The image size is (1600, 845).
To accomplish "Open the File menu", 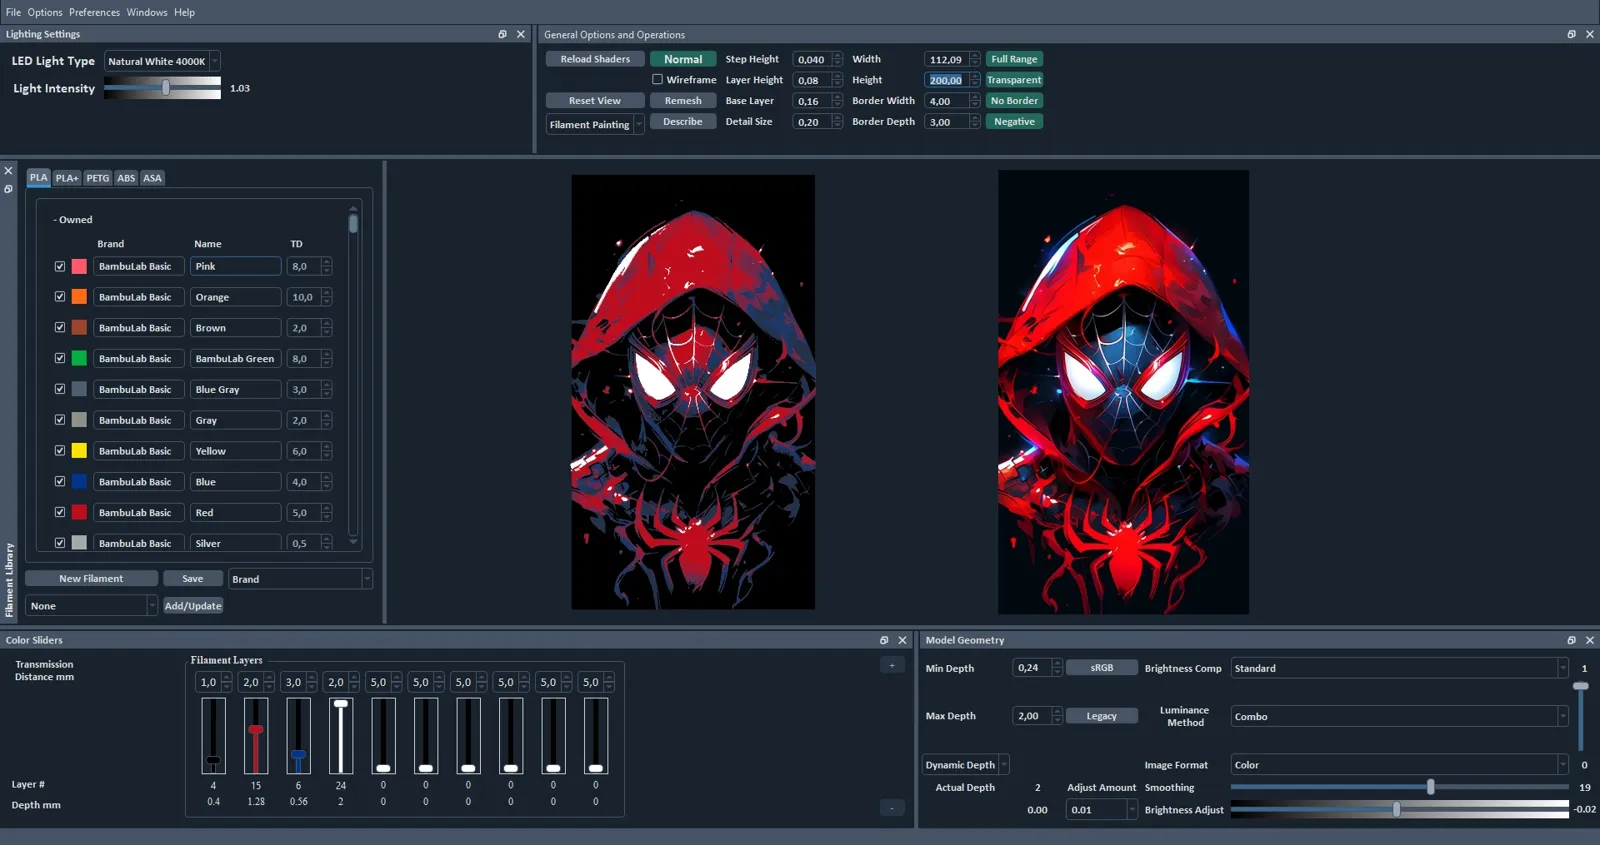I will coord(13,12).
